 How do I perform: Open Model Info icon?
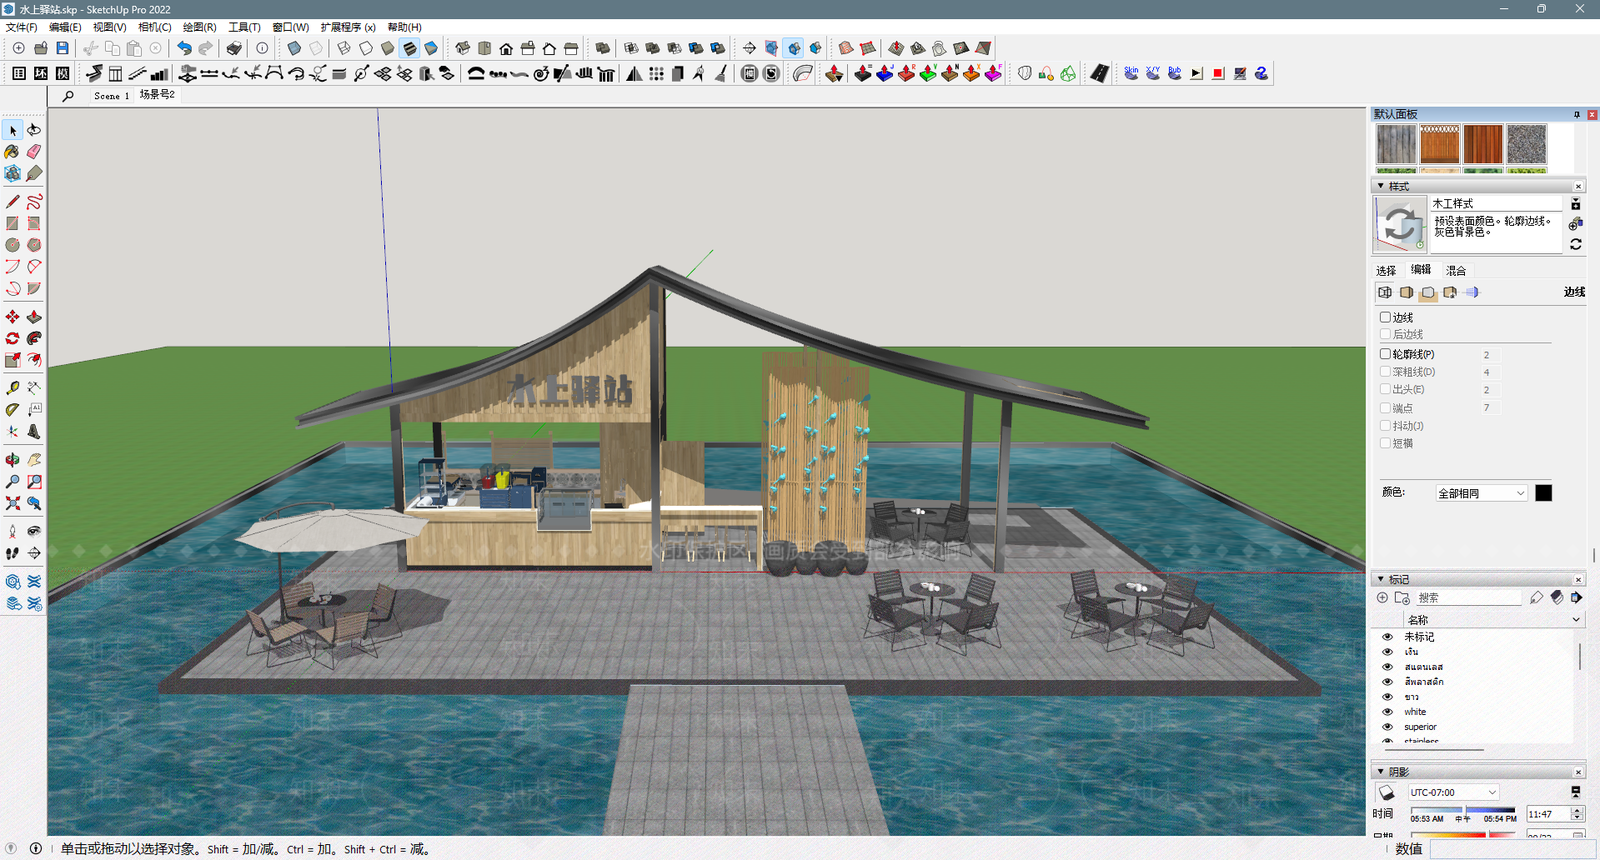coord(262,48)
